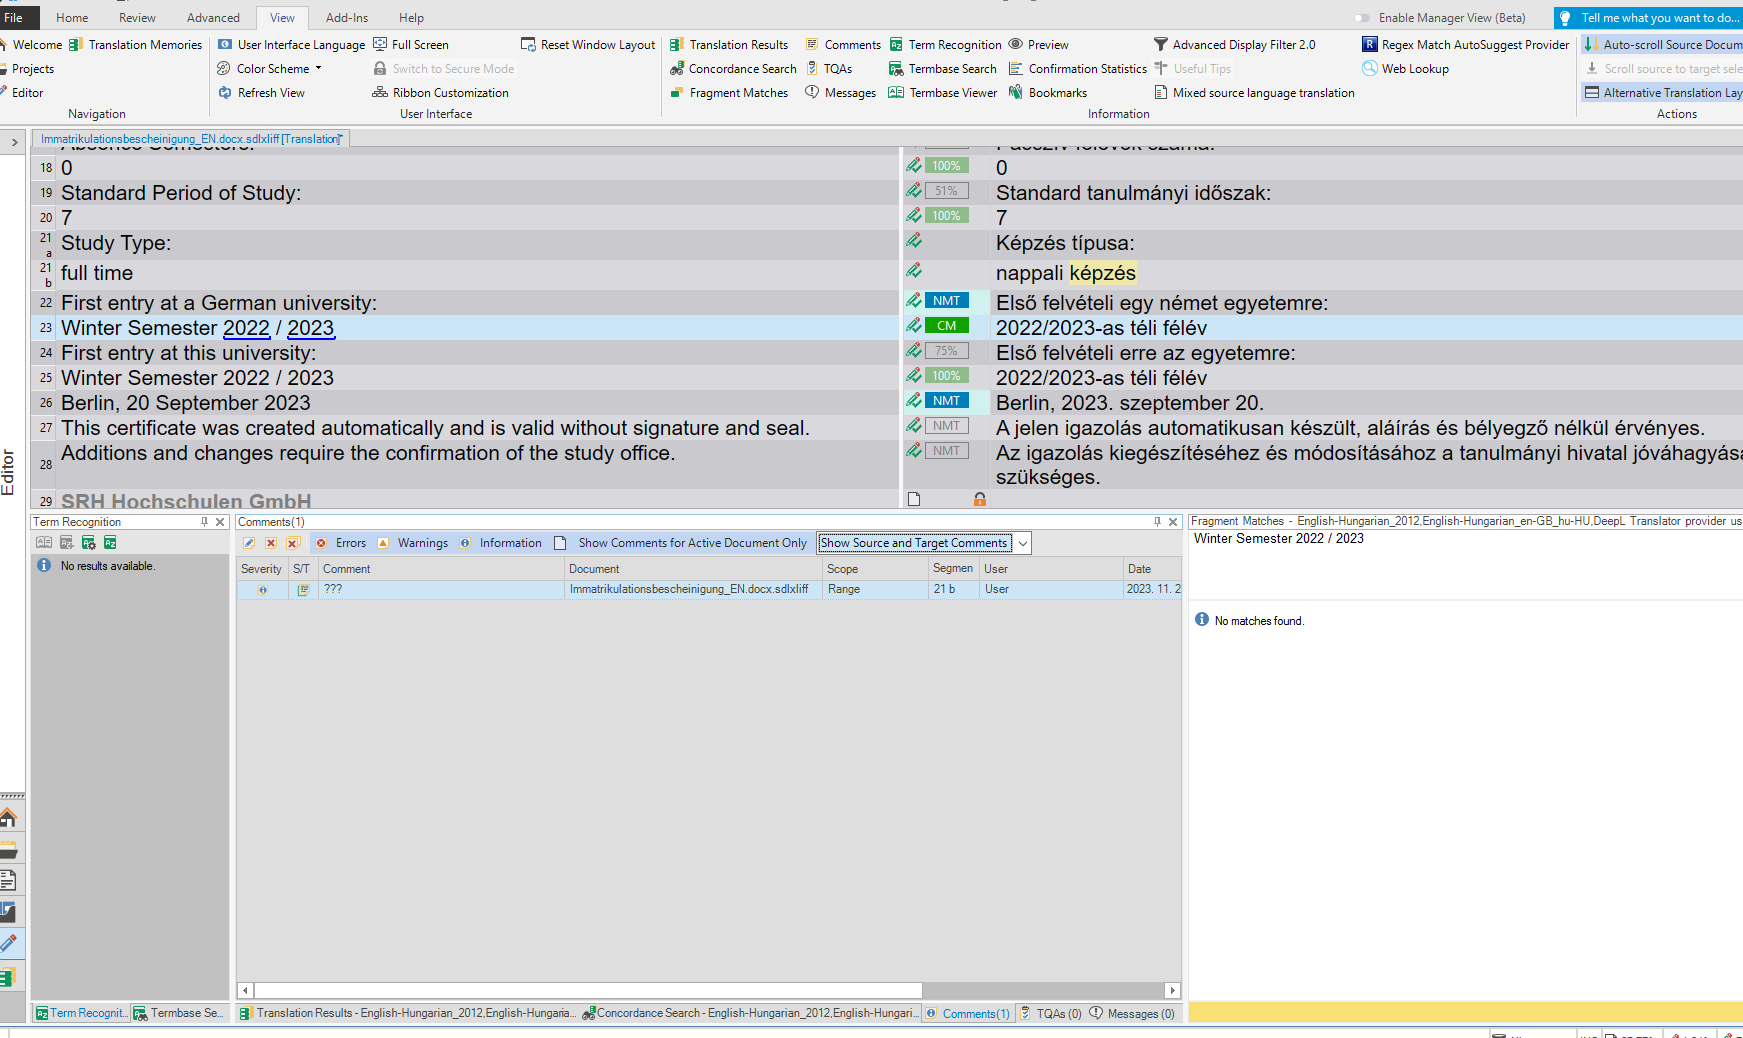This screenshot has width=1743, height=1038.
Task: Sort by the Severity column header
Action: pyautogui.click(x=262, y=569)
